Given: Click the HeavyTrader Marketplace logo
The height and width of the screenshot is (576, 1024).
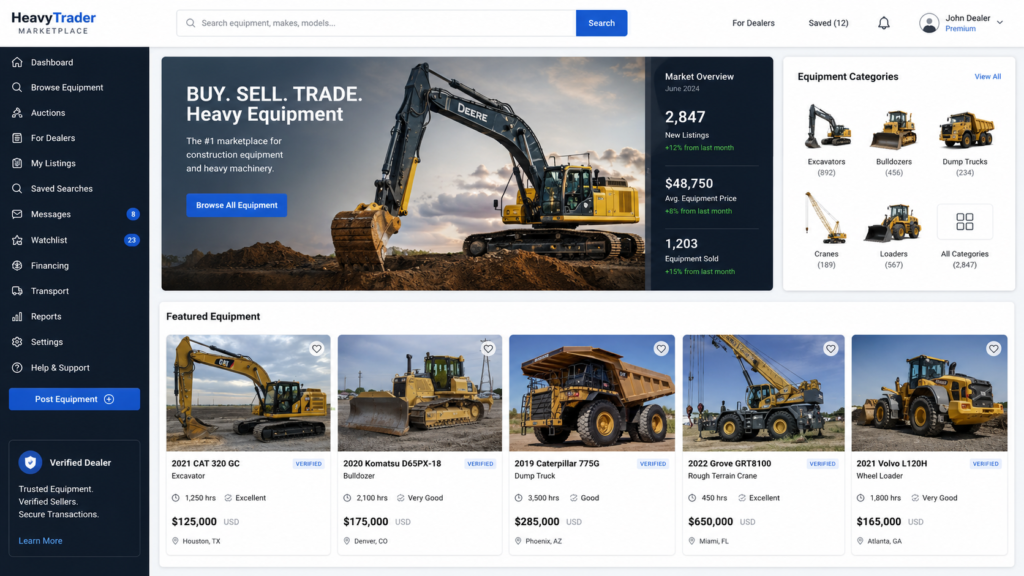Looking at the screenshot, I should pyautogui.click(x=54, y=23).
